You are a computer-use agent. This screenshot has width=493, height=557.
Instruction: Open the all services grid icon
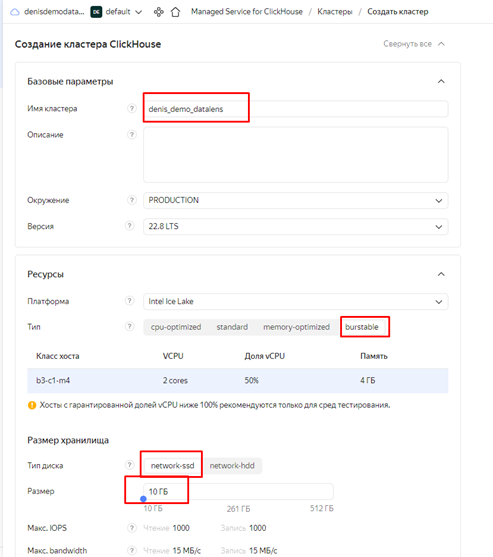tap(158, 12)
